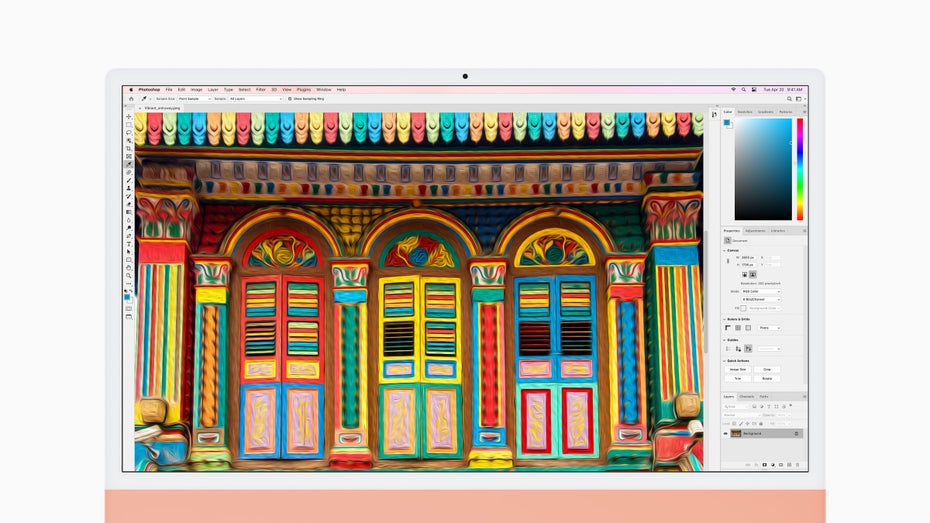This screenshot has height=523, width=930.
Task: Click the rainbow hue slider
Action: click(x=799, y=170)
